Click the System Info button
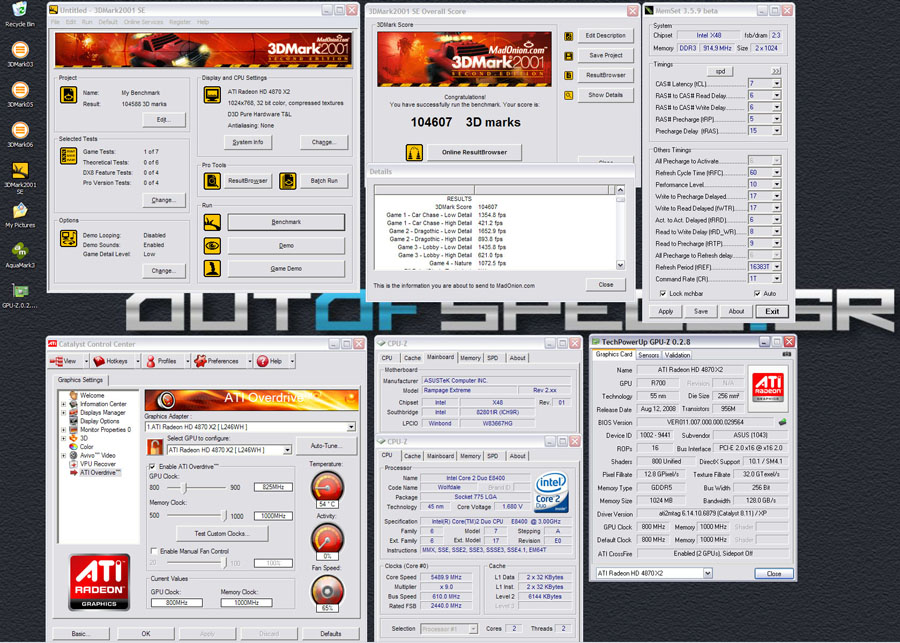This screenshot has height=643, width=900. (248, 142)
